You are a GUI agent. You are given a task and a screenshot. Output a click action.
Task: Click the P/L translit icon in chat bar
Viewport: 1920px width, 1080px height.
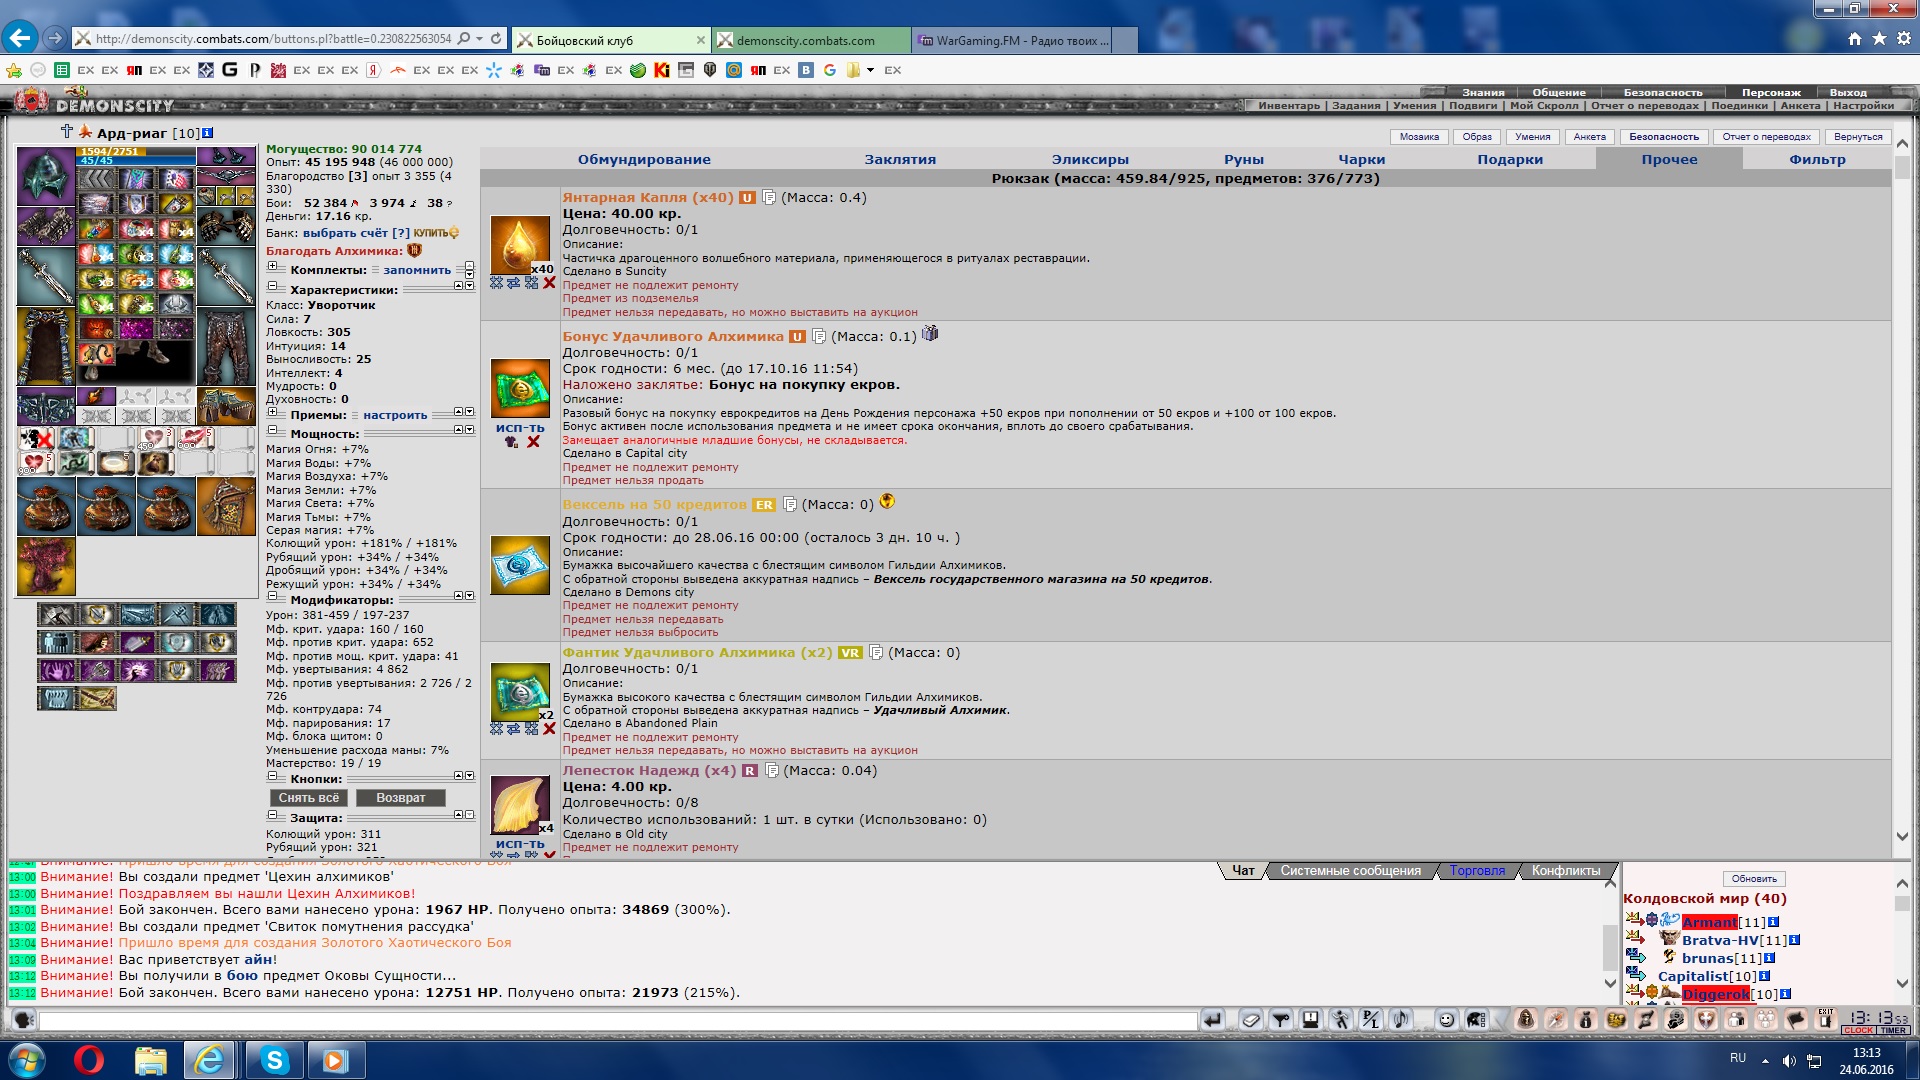tap(1371, 1019)
